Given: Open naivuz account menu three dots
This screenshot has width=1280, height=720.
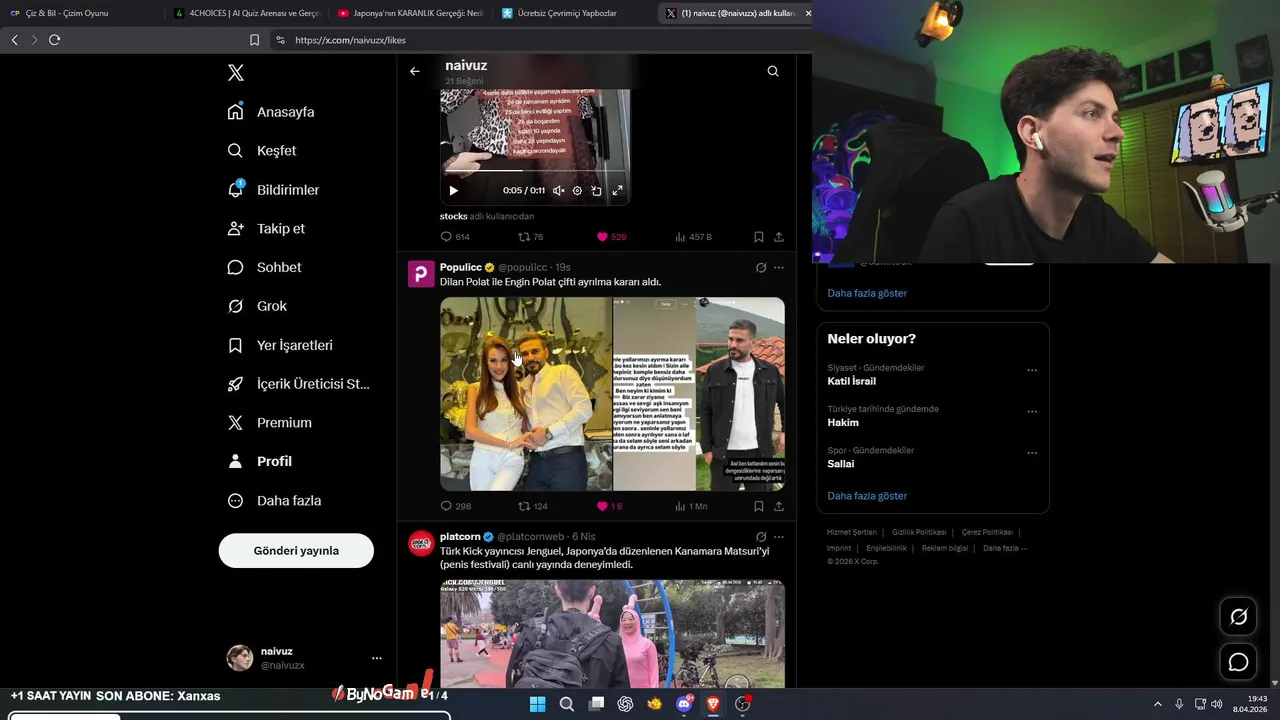Looking at the screenshot, I should coord(377,658).
